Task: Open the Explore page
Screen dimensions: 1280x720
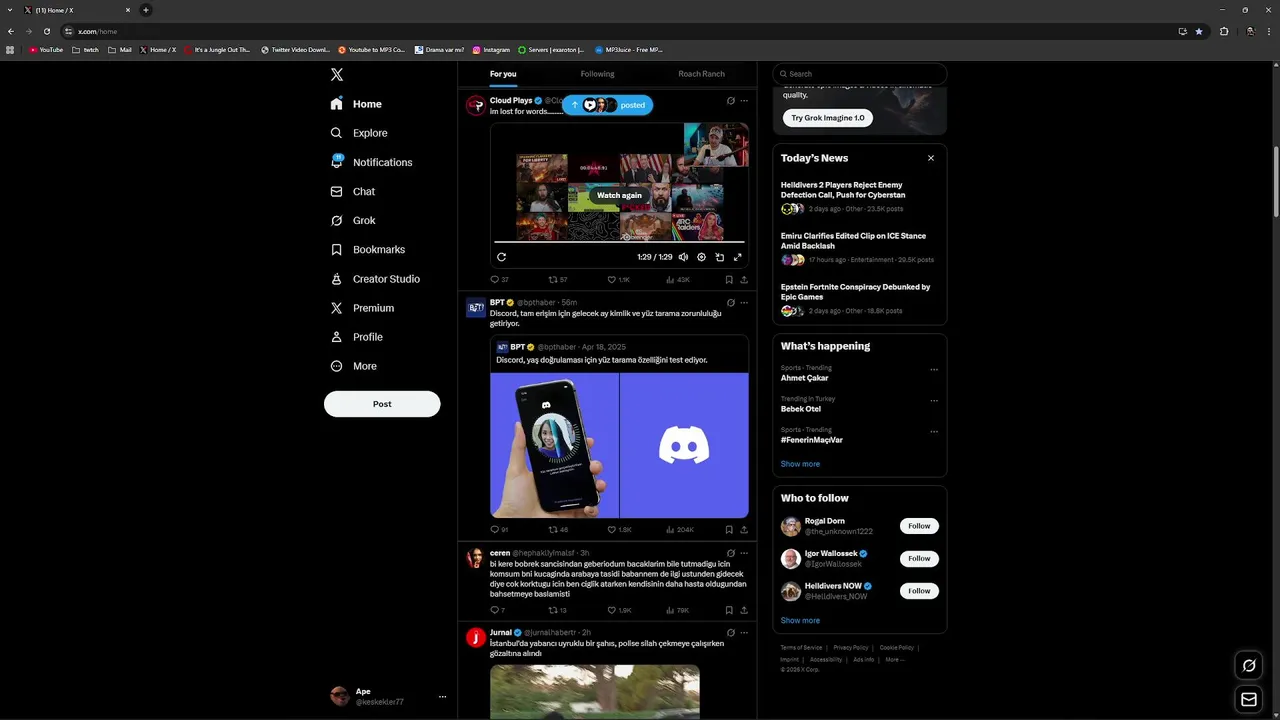Action: 359,133
